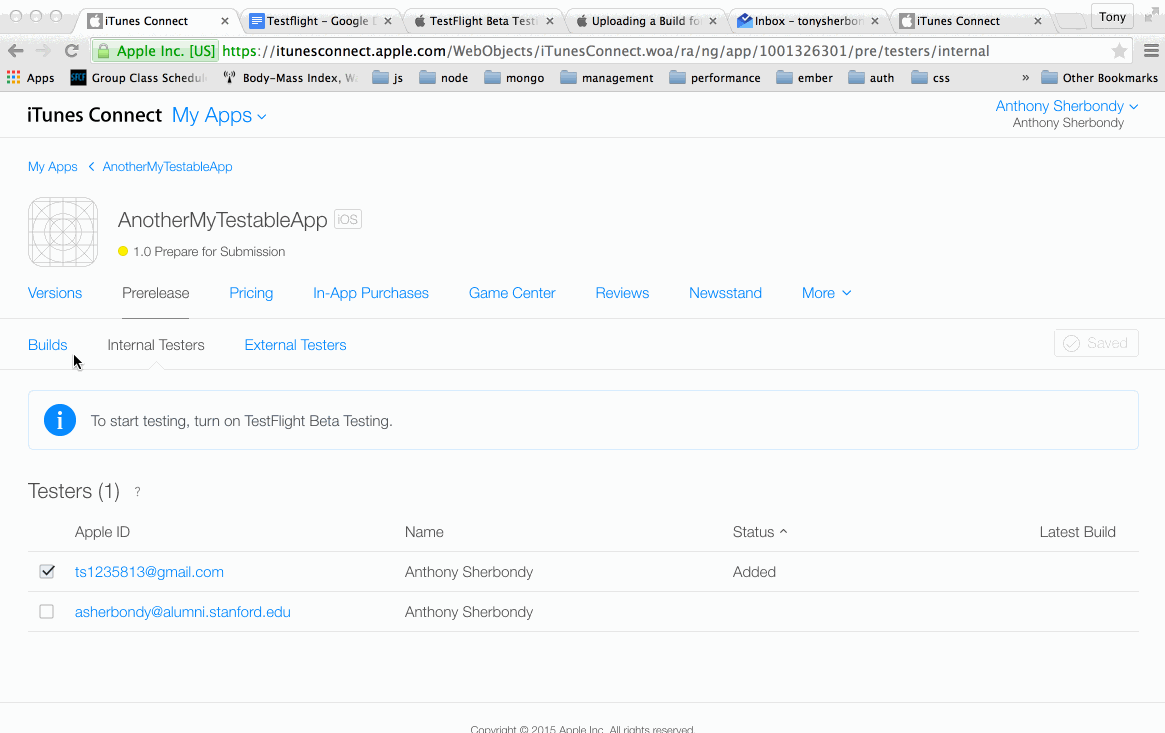Switch to the Reviews tab

(622, 293)
